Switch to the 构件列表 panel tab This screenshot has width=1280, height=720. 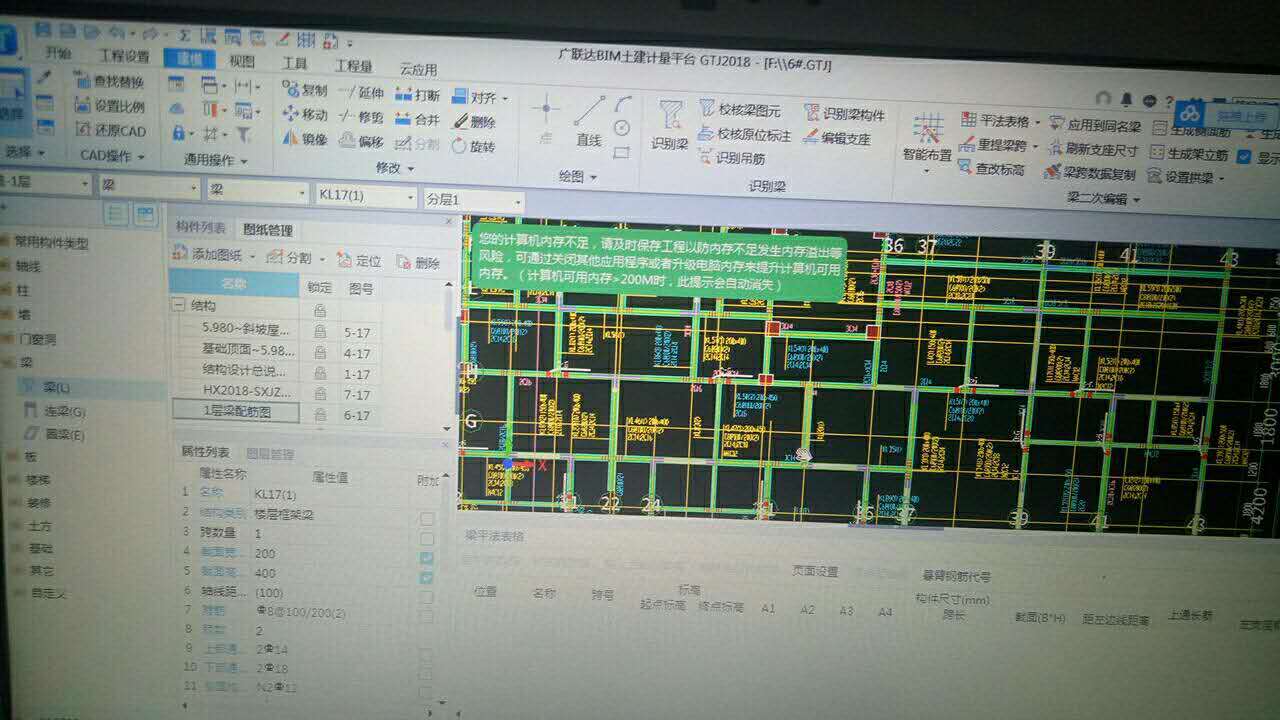pyautogui.click(x=200, y=228)
